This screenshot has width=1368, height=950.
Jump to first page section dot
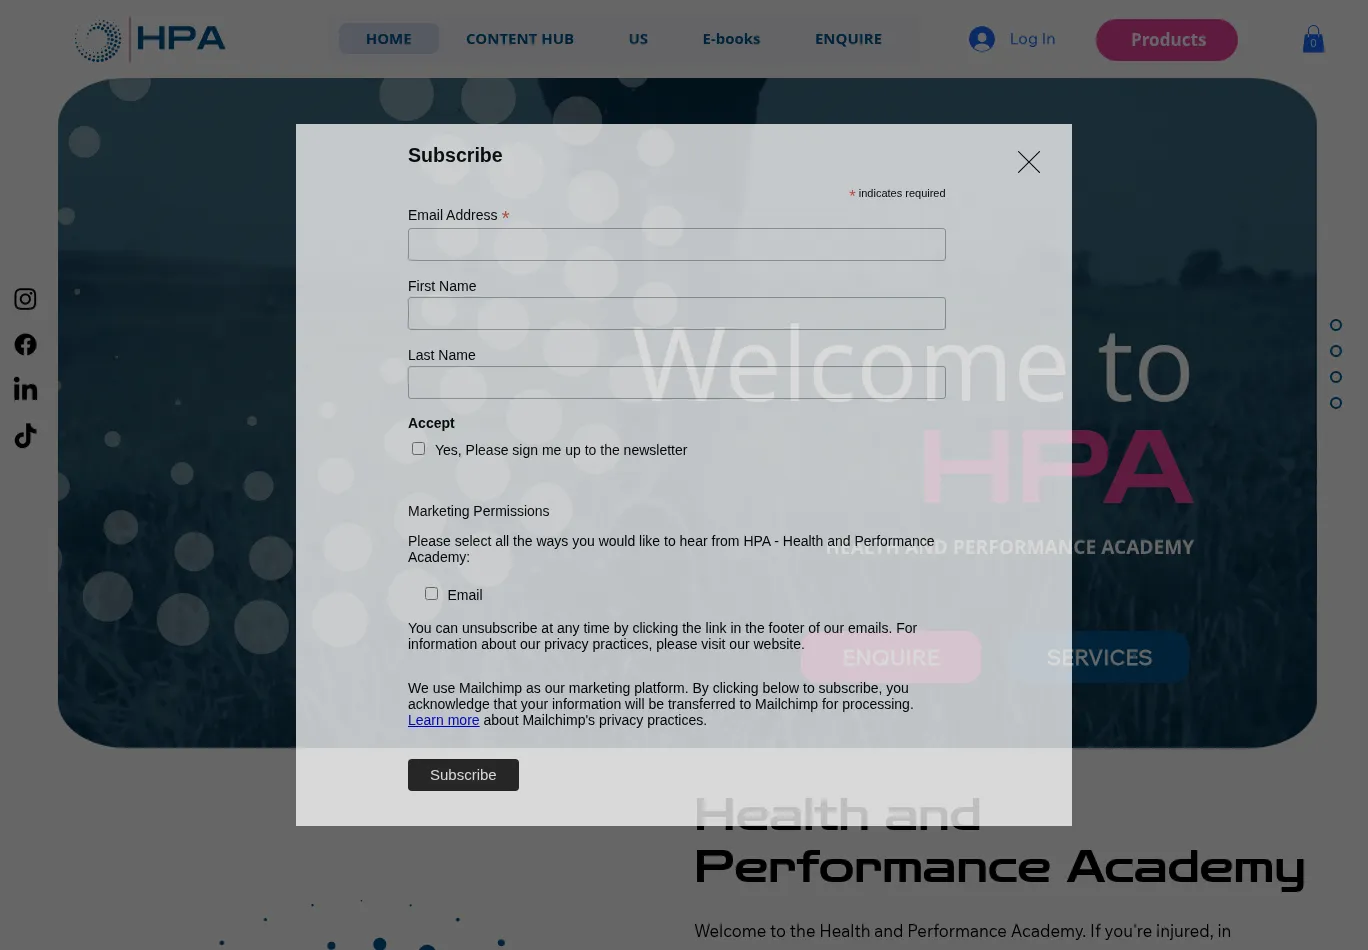[x=1335, y=325]
